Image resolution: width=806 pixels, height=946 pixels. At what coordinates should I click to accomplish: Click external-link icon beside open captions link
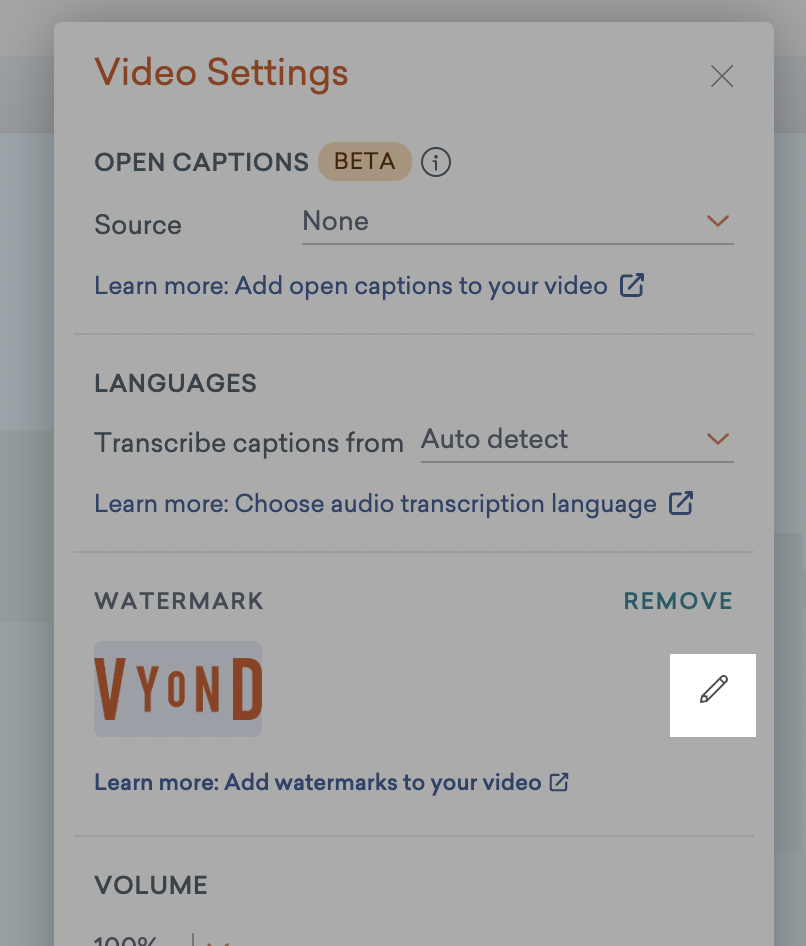[x=632, y=286]
